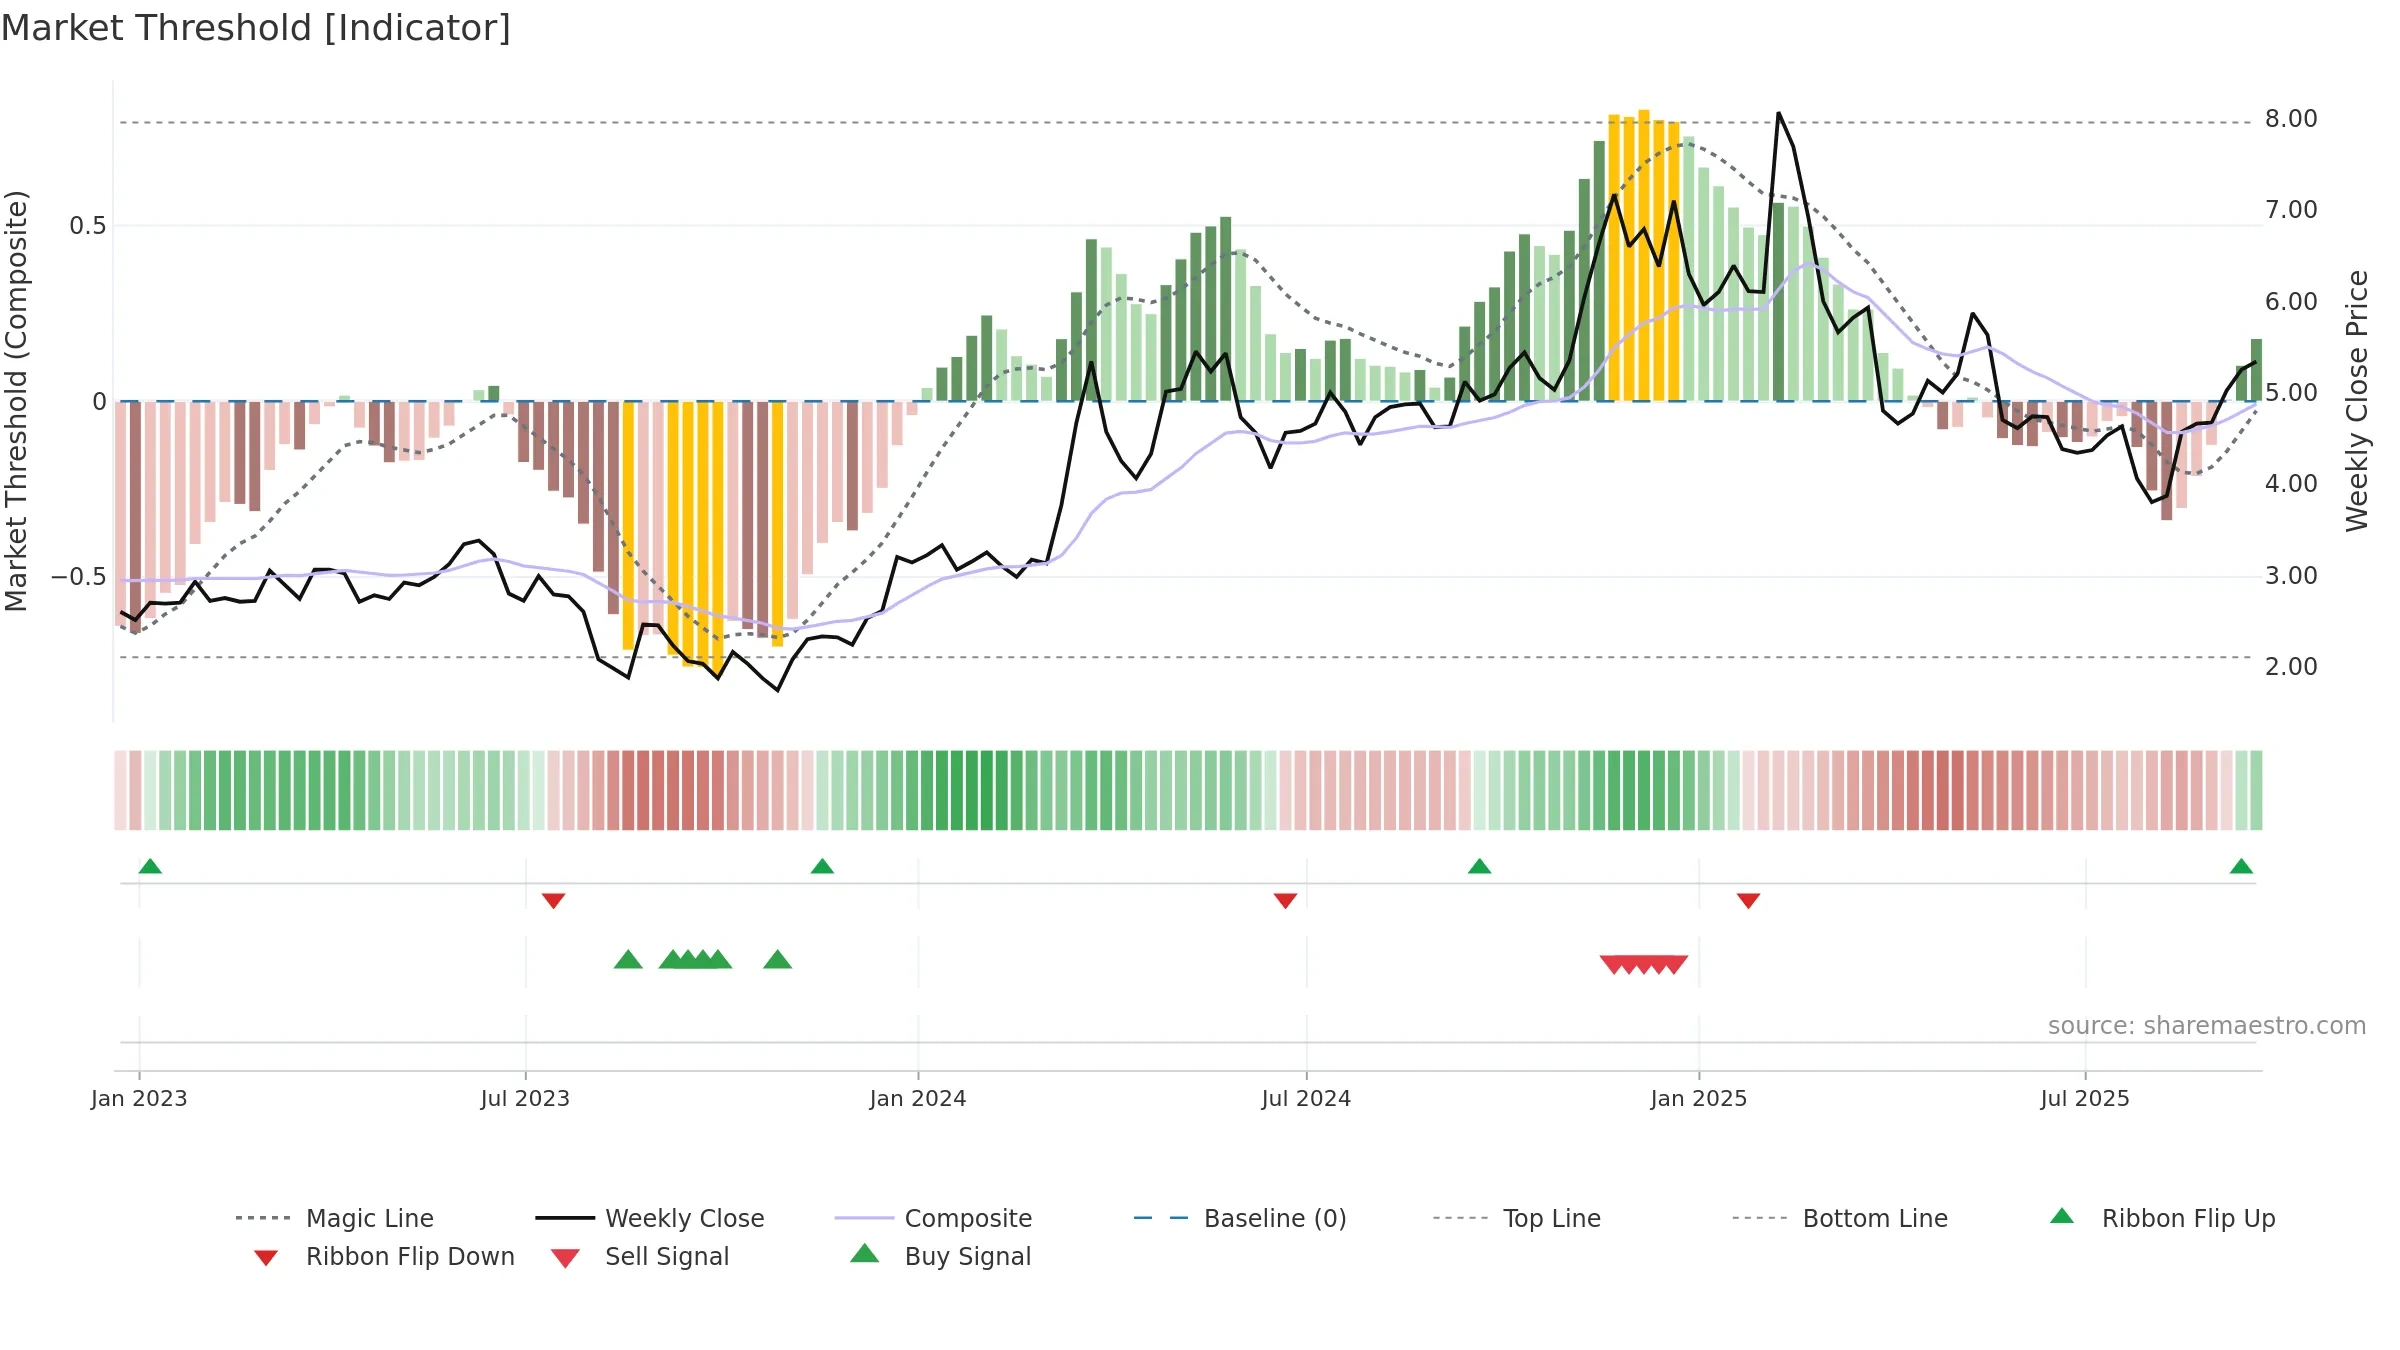Click the Jul 2024 x-axis label
This screenshot has height=1350, width=2400.
pos(1306,1099)
